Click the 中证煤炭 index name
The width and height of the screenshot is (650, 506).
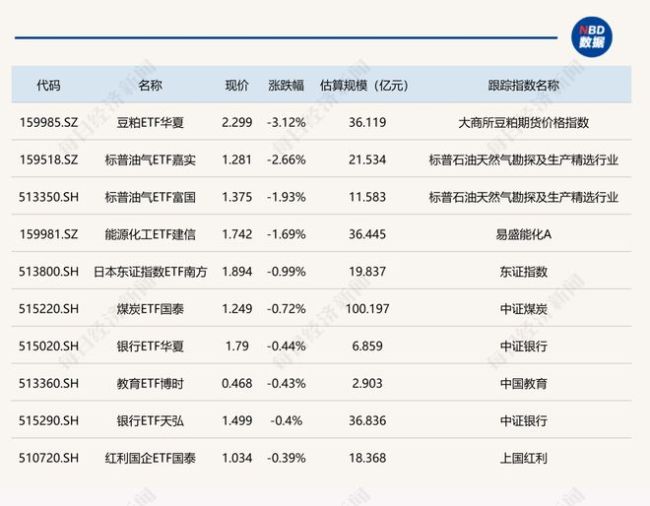pos(524,309)
